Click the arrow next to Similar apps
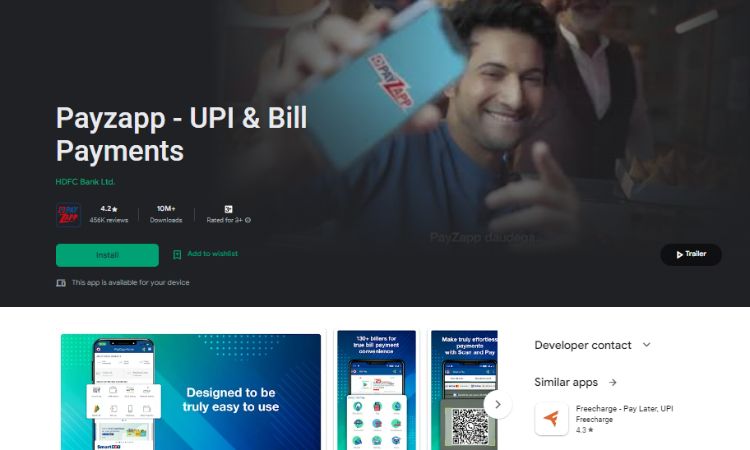The image size is (750, 450). (613, 382)
